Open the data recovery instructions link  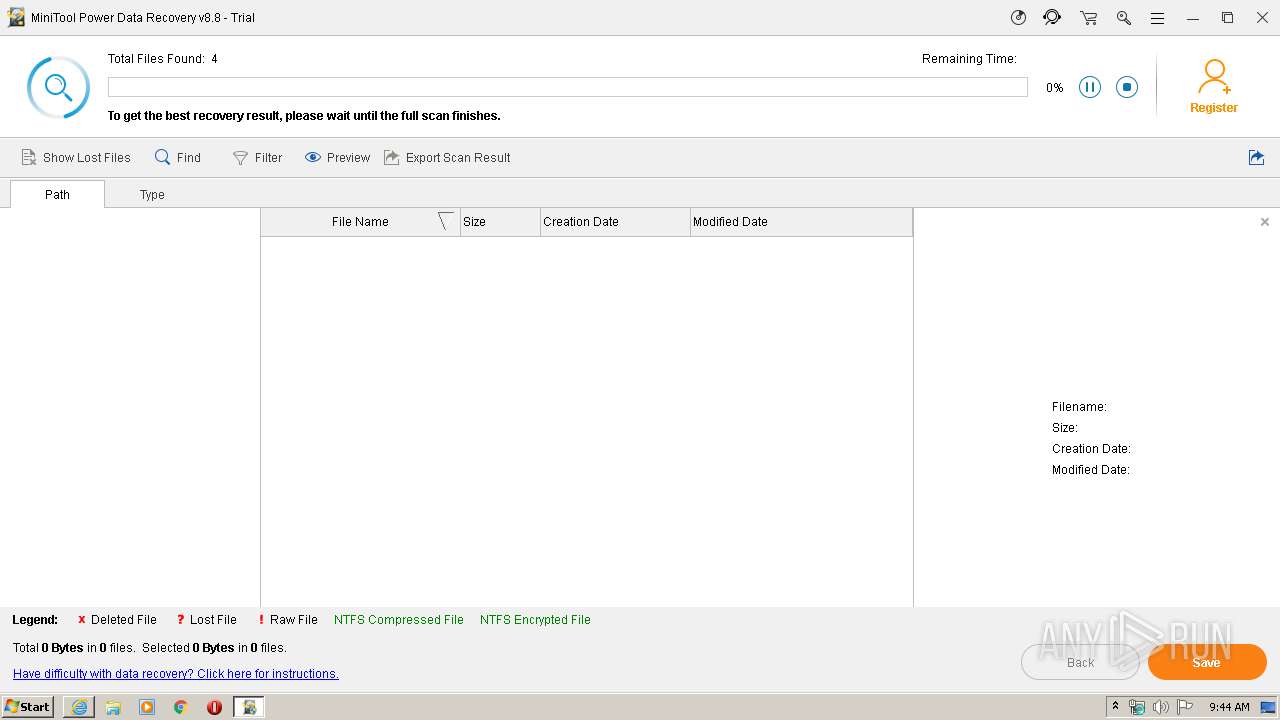pos(176,674)
